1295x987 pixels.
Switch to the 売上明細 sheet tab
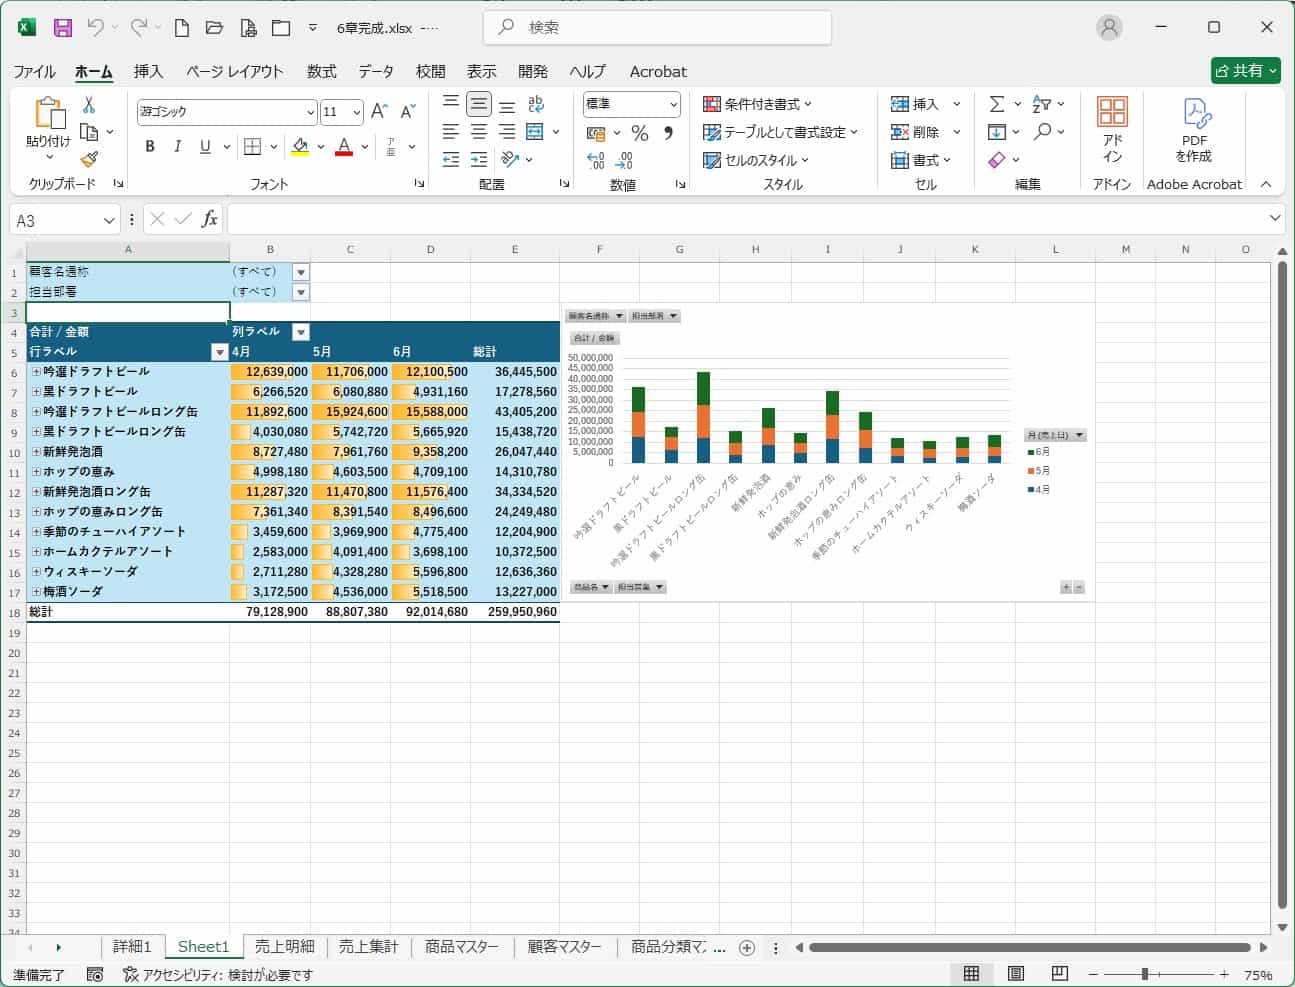click(284, 946)
